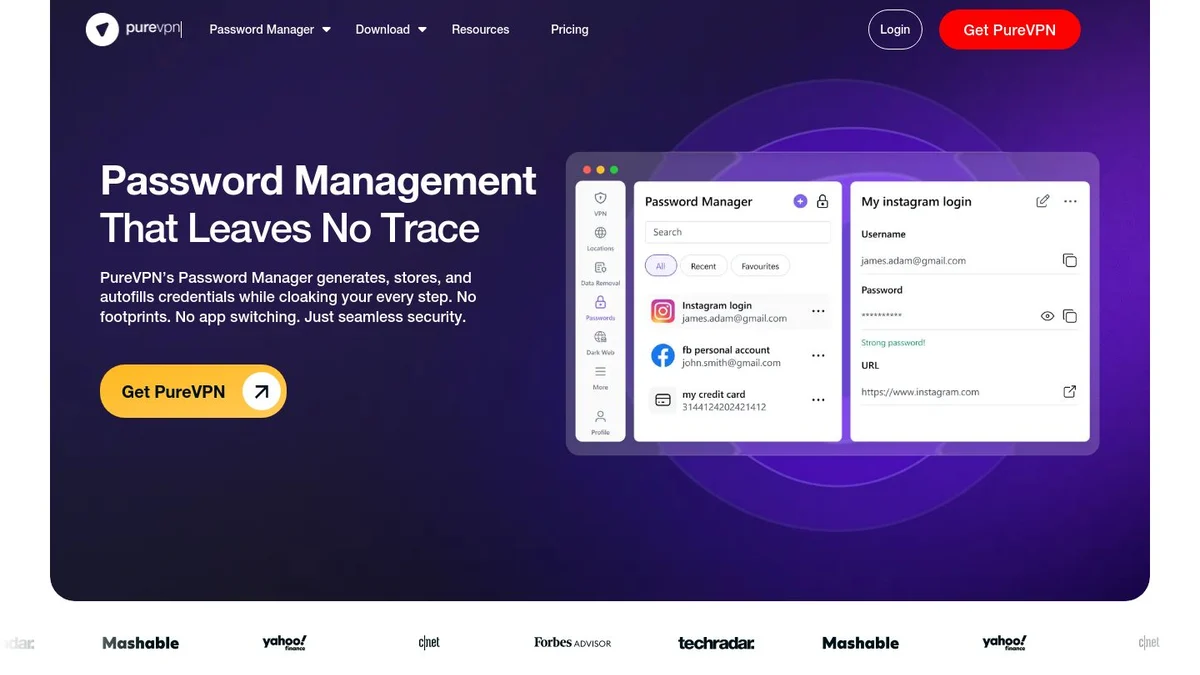Select the Passwords lock icon in sidebar
1200x675 pixels.
[600, 302]
